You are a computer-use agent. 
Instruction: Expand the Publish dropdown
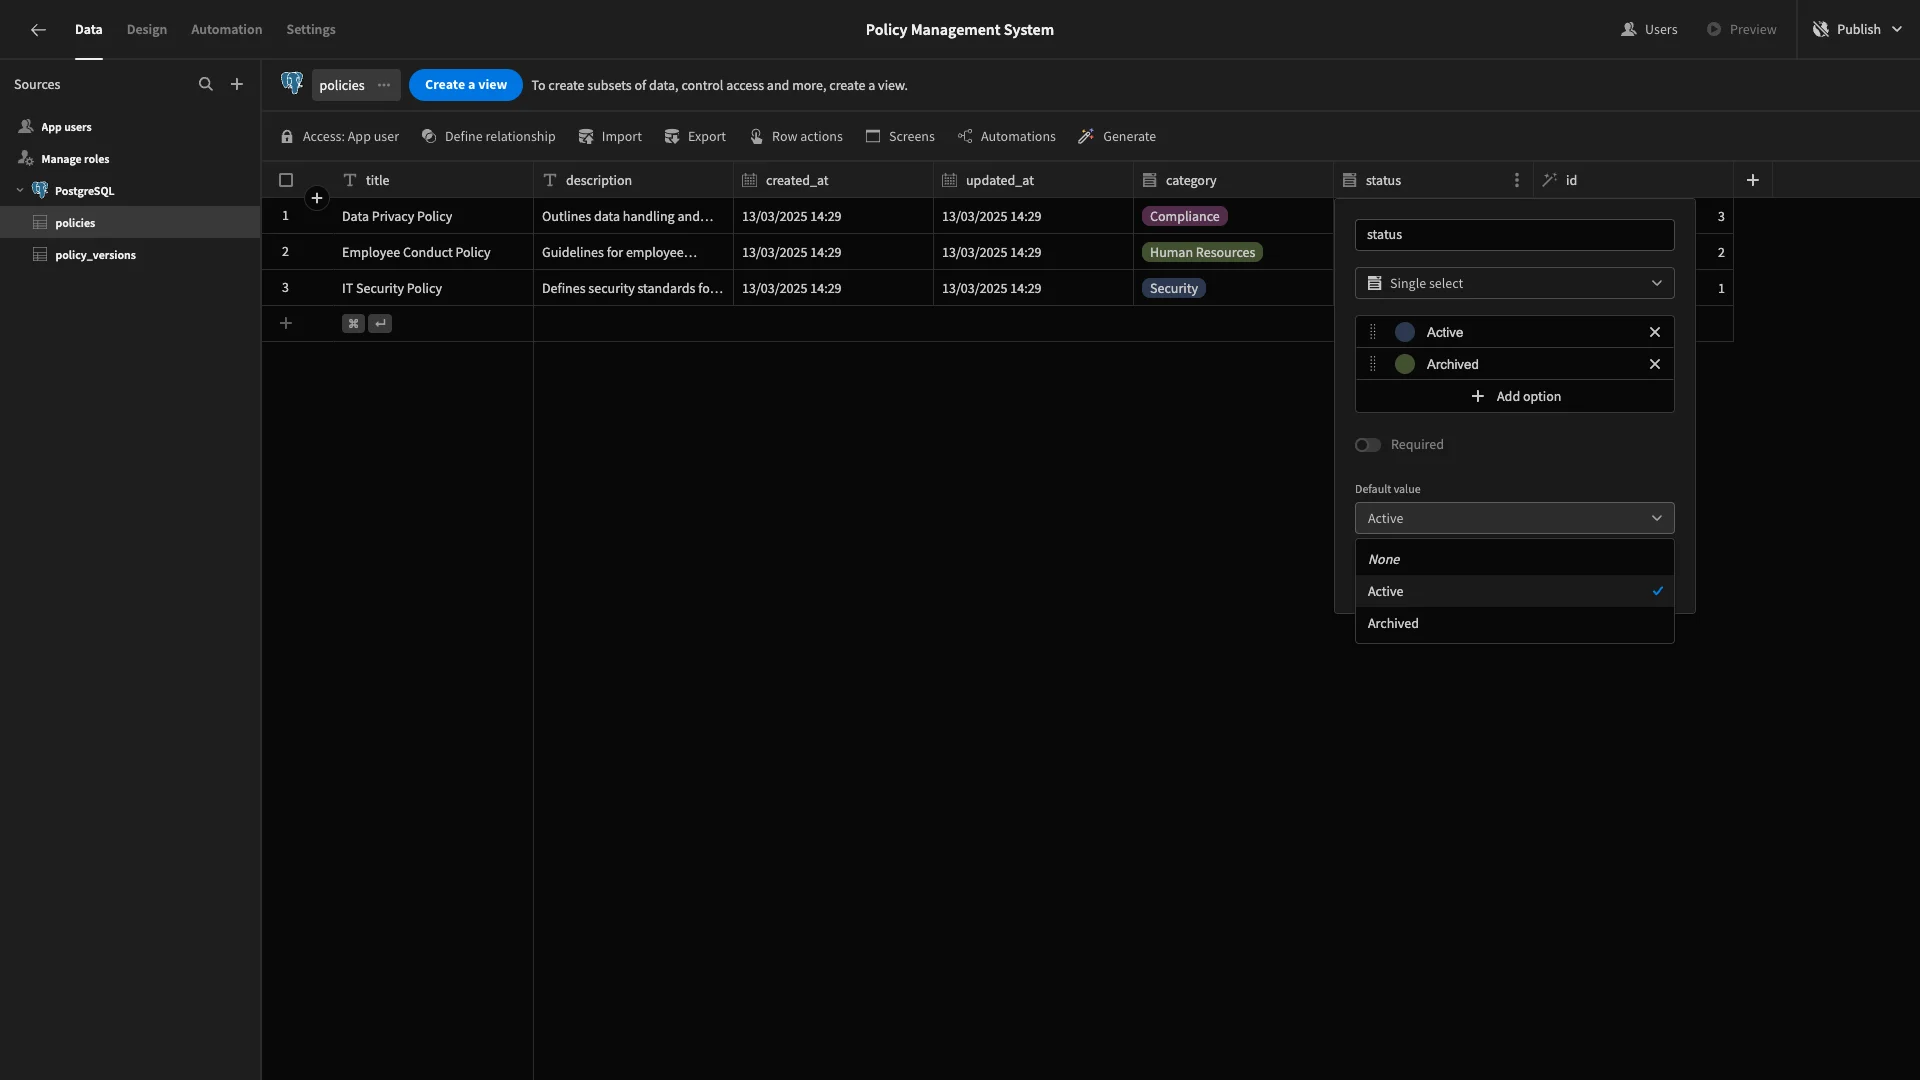[x=1897, y=30]
